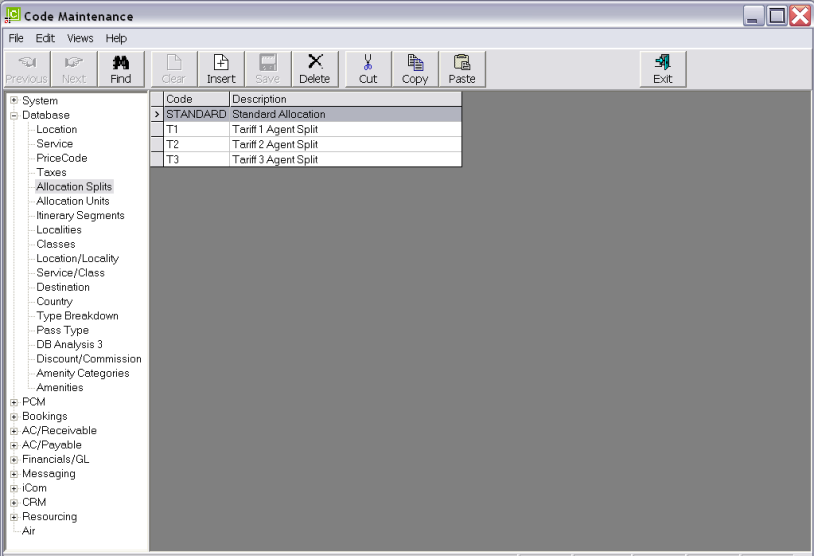The width and height of the screenshot is (814, 556).
Task: Click the T1 code cell
Action: [x=197, y=129]
